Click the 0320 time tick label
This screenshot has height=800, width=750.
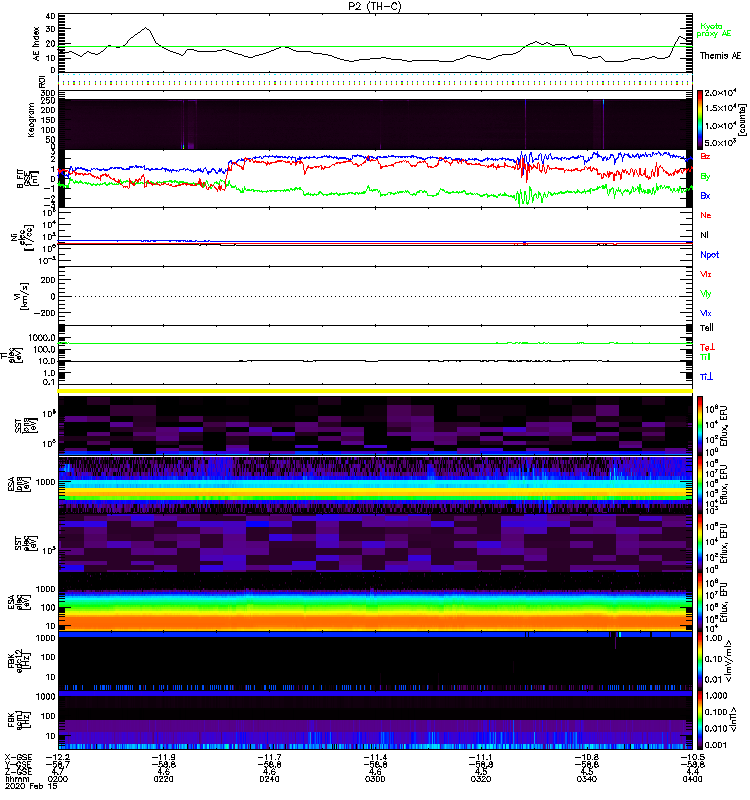[x=481, y=779]
